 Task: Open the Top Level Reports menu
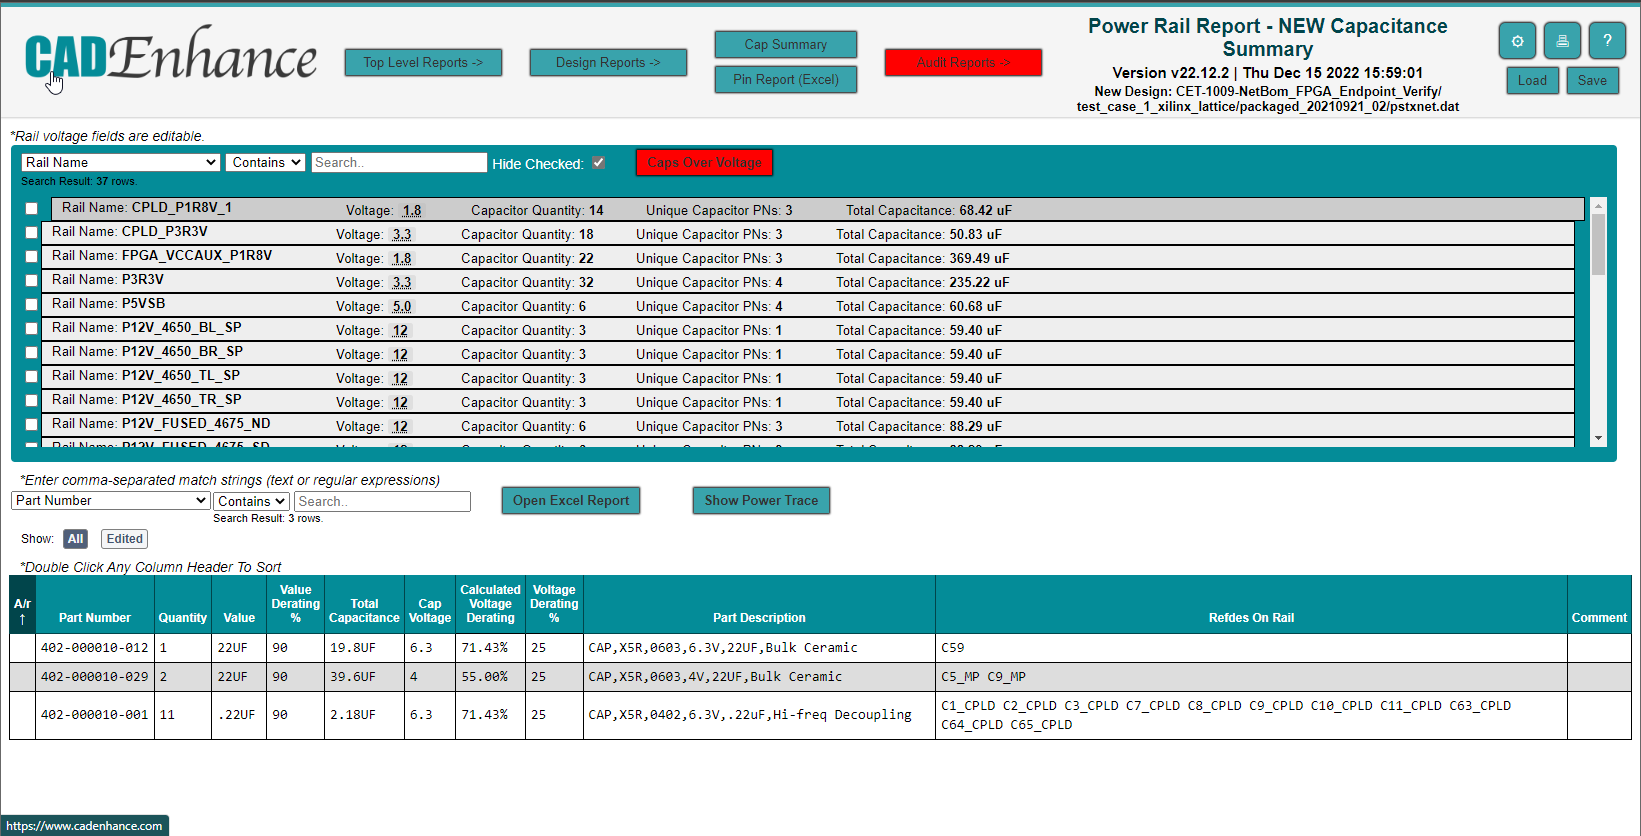point(423,62)
